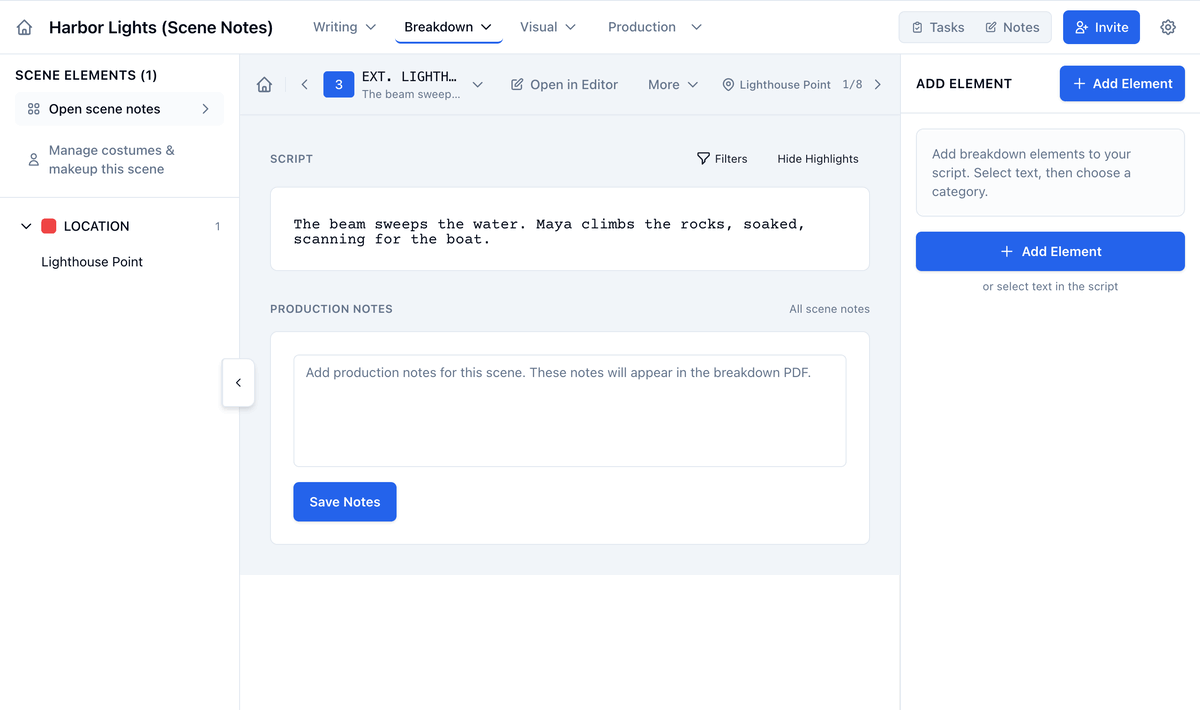Save Notes
The image size is (1200, 710).
pyautogui.click(x=345, y=502)
